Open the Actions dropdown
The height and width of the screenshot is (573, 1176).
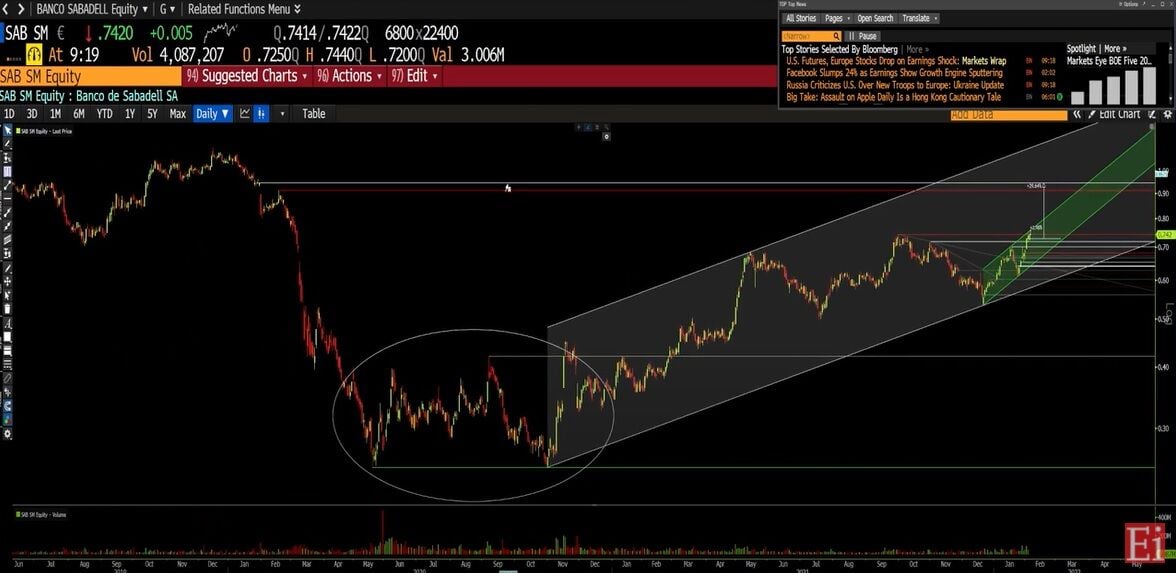(x=350, y=76)
